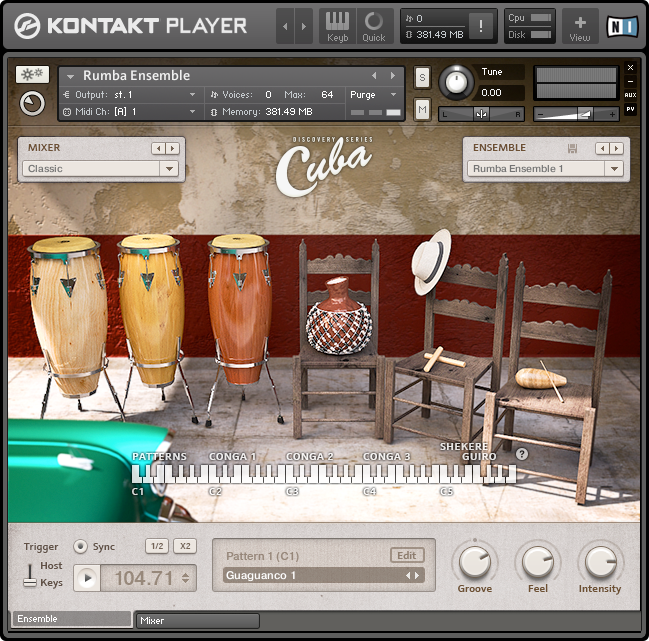Enable the Sync radio button
Viewport: 649px width, 641px height.
coord(80,547)
